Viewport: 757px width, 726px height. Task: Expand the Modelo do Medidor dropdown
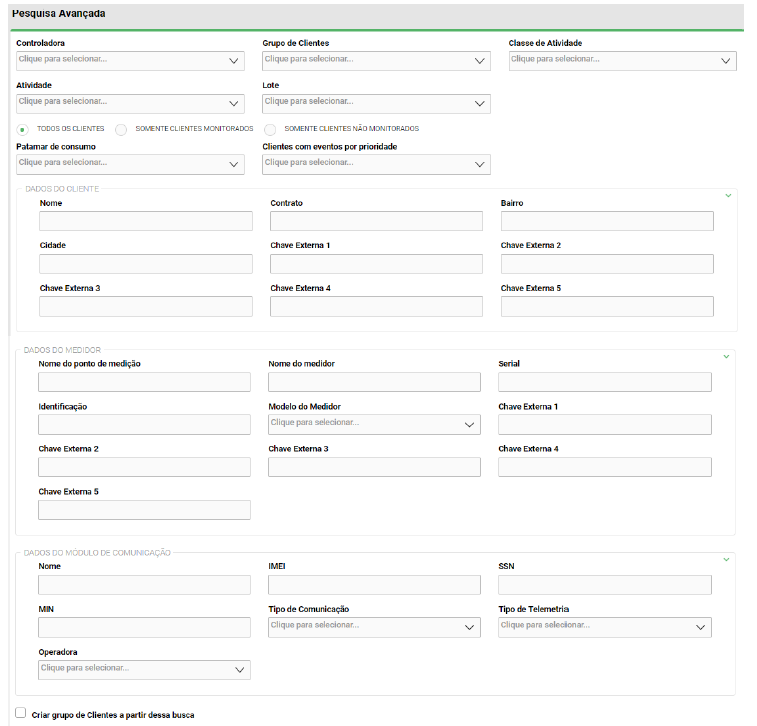[x=374, y=424]
